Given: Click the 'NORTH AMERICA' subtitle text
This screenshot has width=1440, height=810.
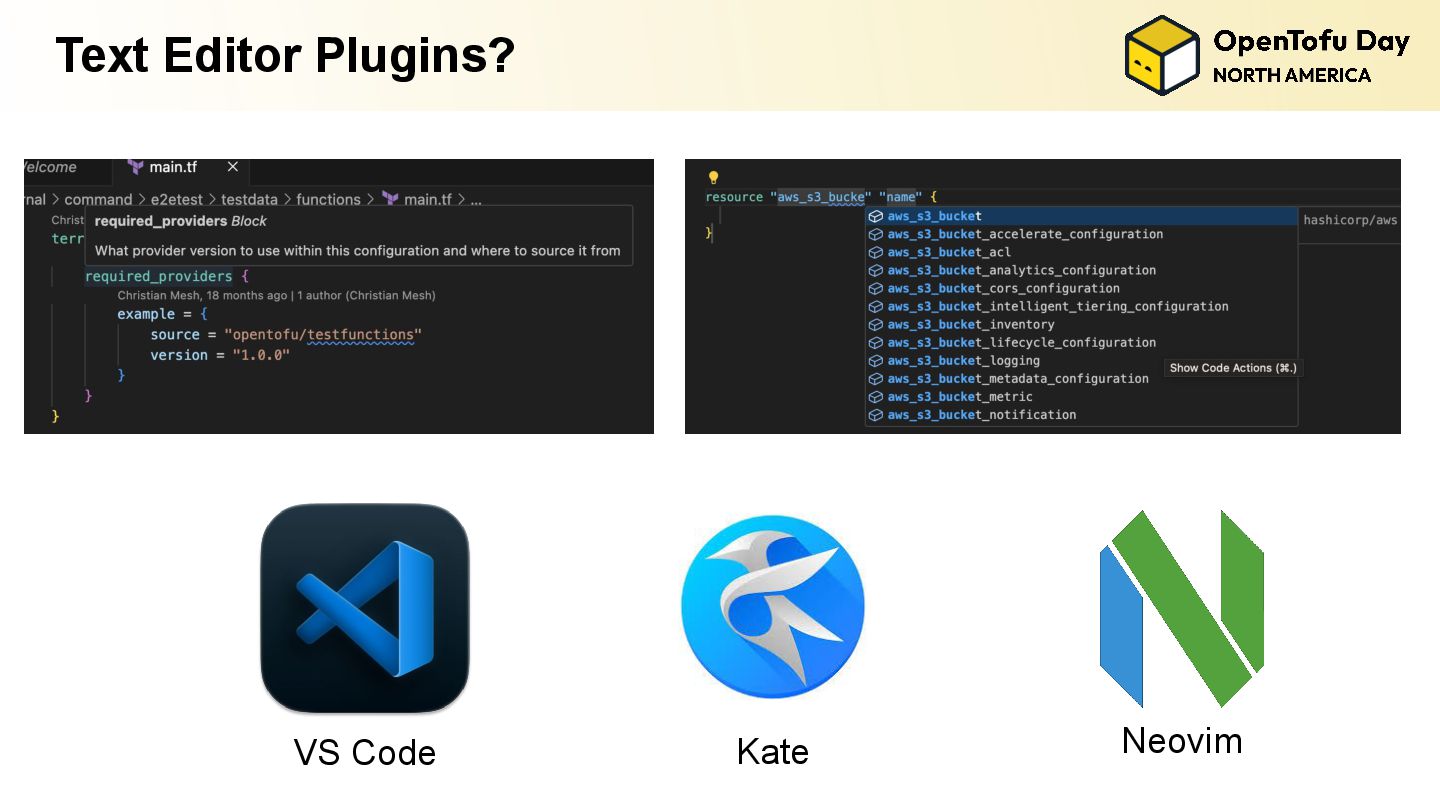Looking at the screenshot, I should [x=1291, y=75].
